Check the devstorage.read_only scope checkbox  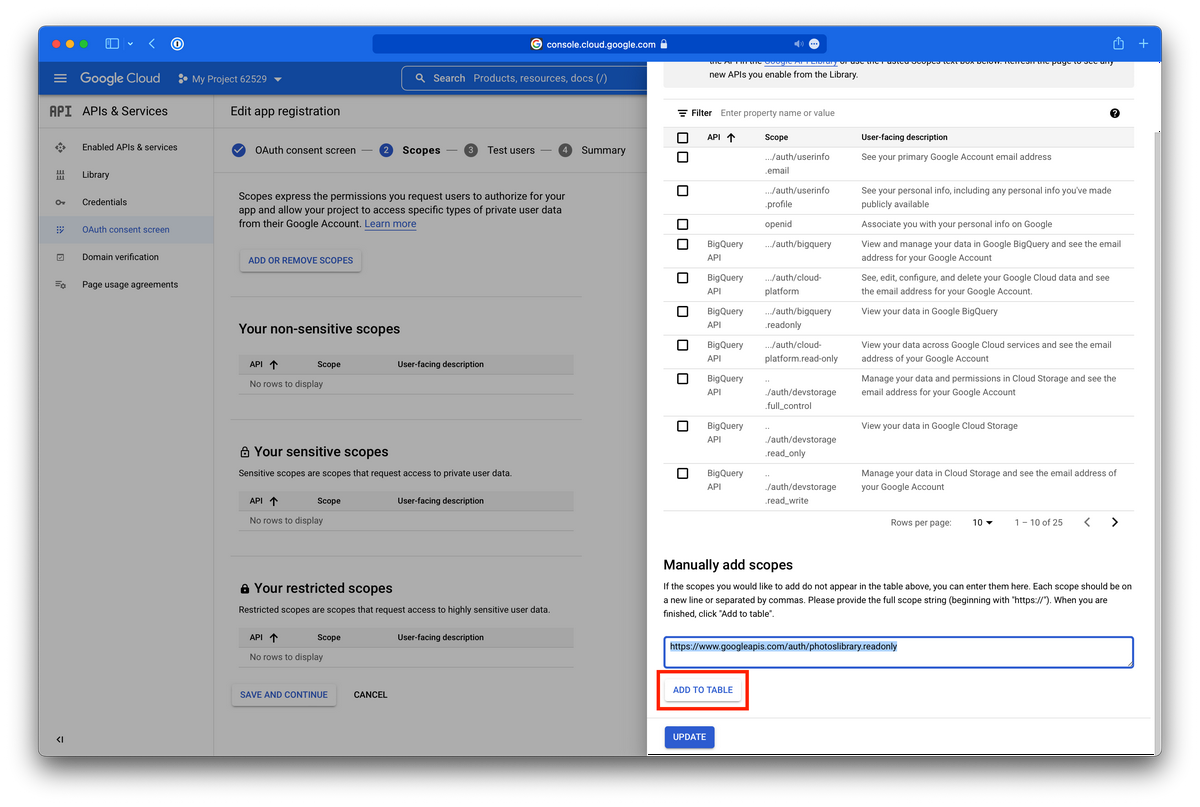coord(683,426)
